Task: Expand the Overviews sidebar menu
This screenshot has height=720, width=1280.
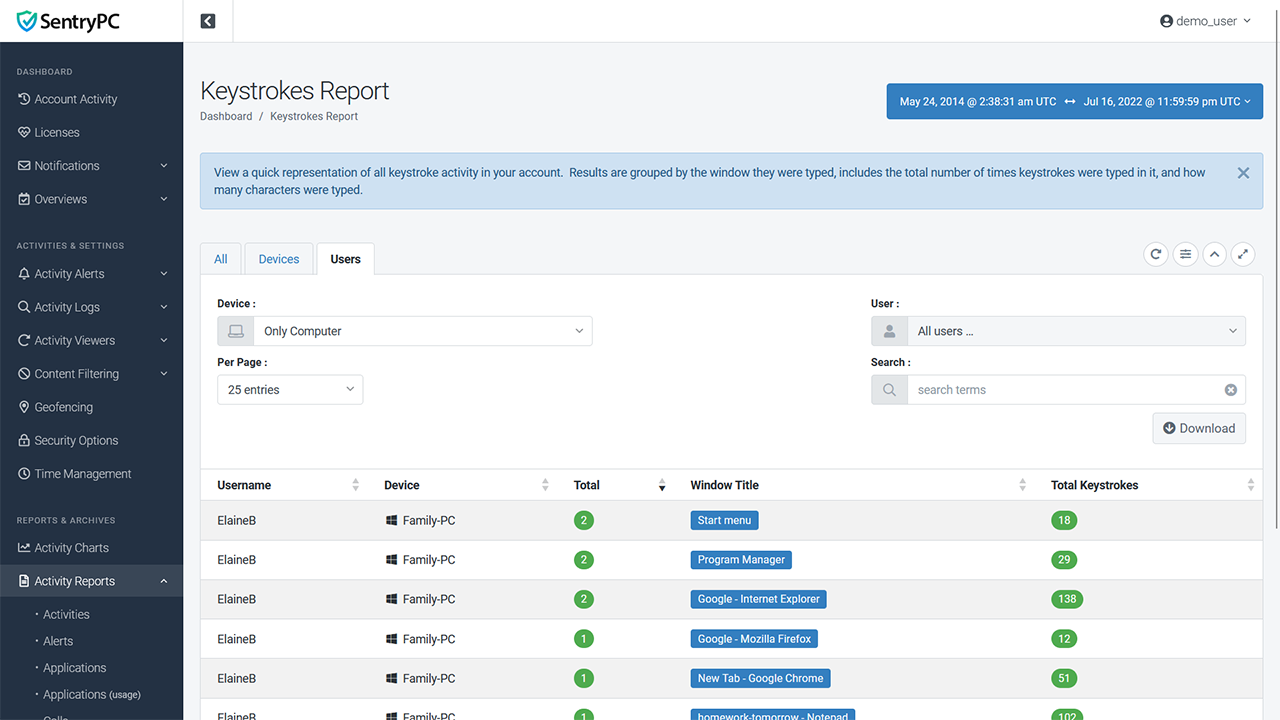Action: 91,199
